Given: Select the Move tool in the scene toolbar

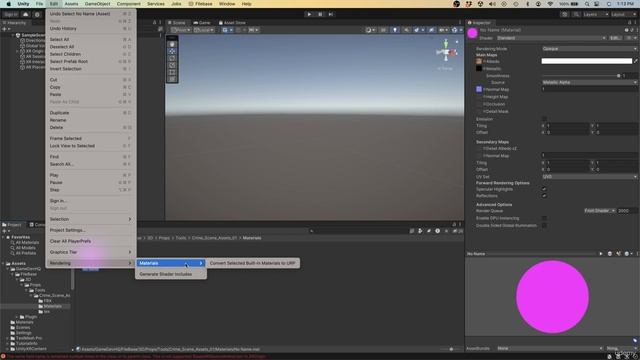Looking at the screenshot, I should 172,51.
